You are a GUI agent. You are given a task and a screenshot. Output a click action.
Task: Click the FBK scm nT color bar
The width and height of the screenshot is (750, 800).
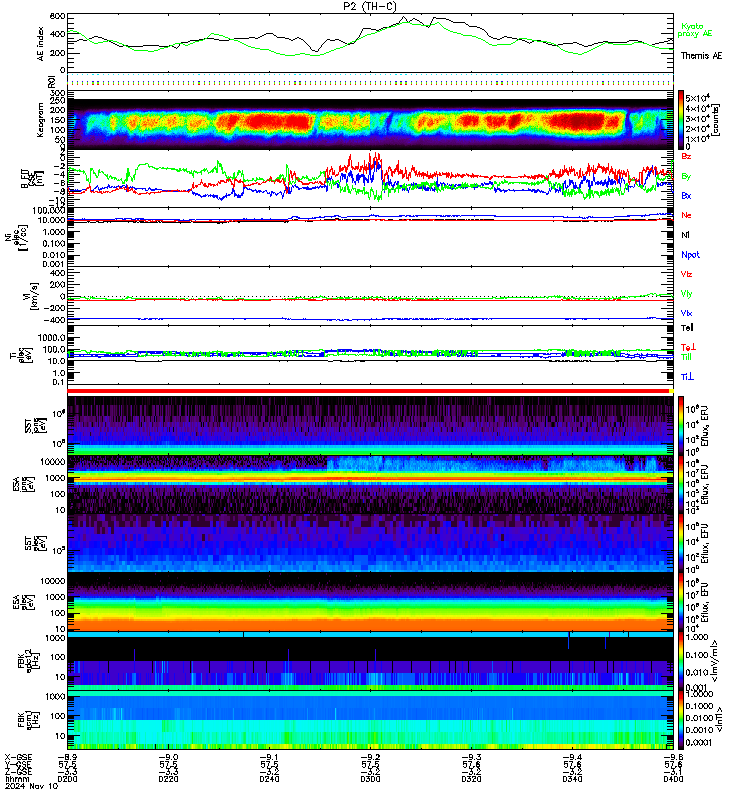681,720
